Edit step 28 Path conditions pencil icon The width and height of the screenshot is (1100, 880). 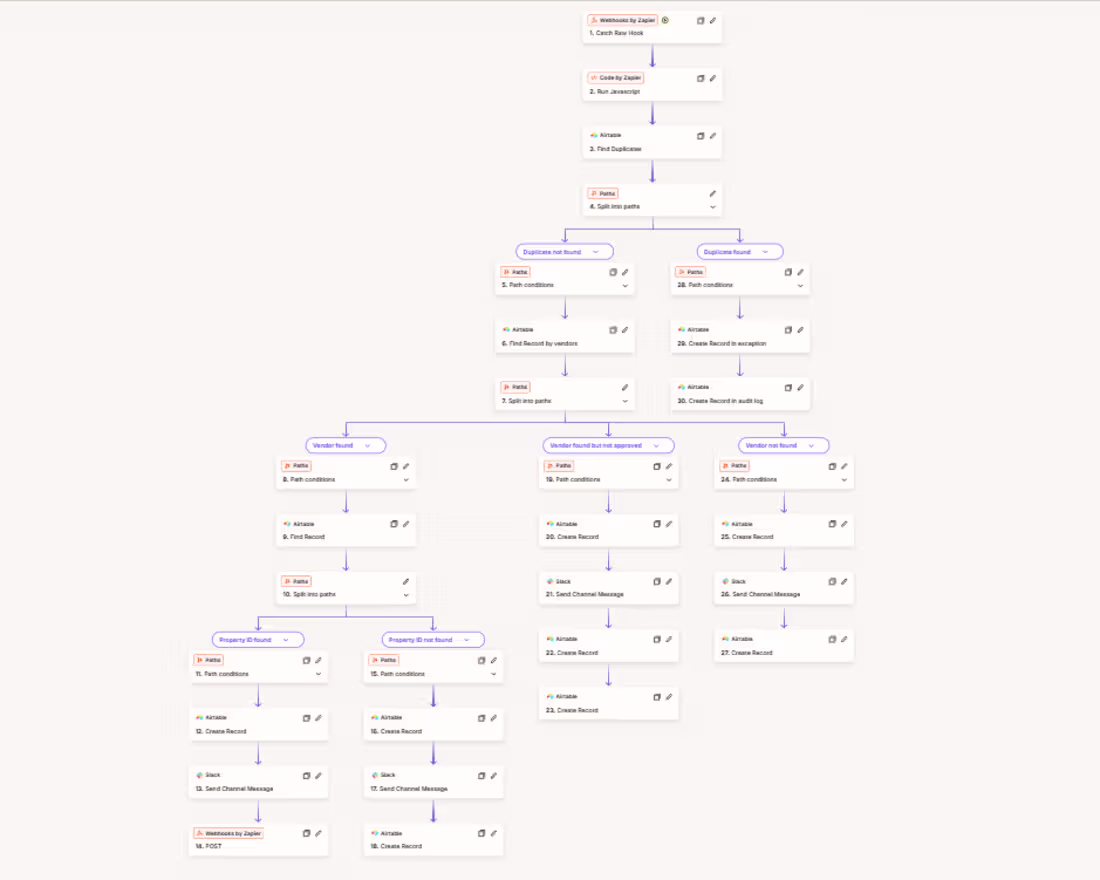(x=800, y=272)
